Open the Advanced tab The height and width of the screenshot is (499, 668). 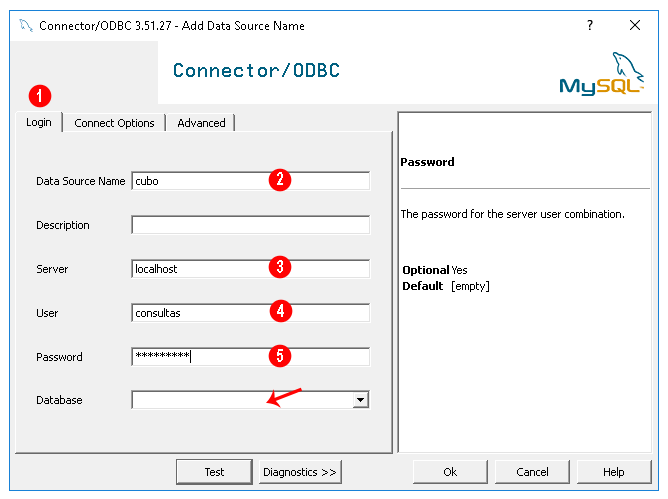[x=201, y=123]
